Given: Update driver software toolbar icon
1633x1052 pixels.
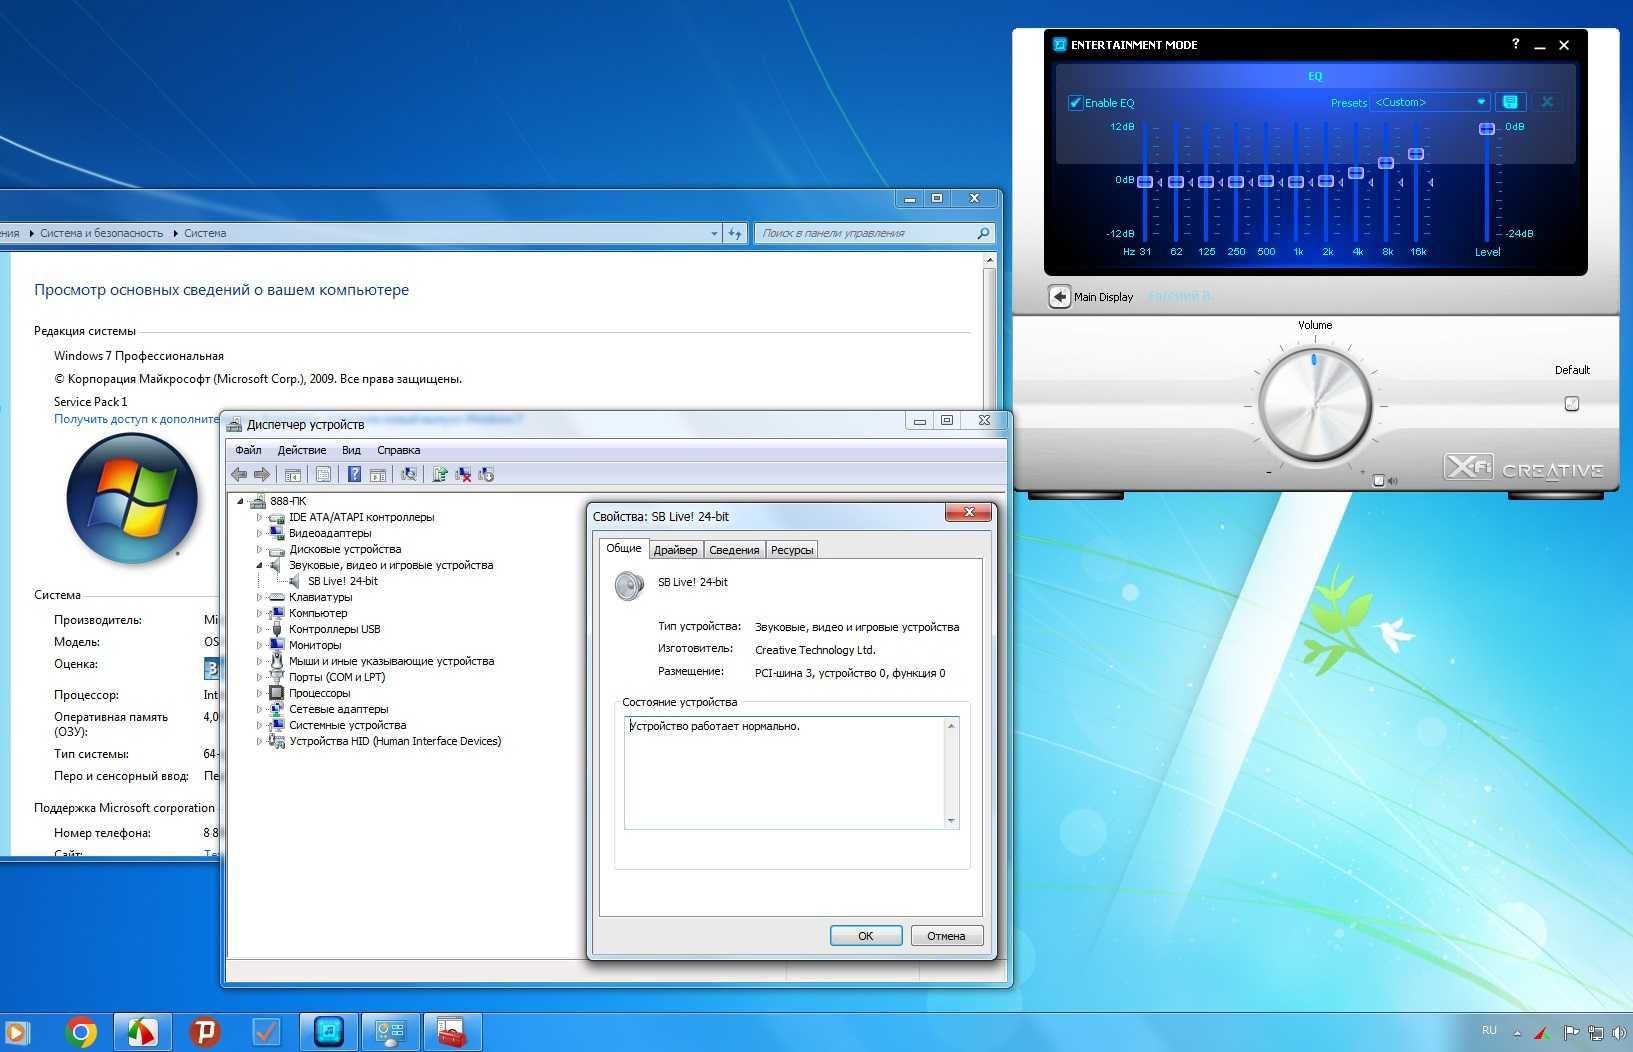Looking at the screenshot, I should [x=440, y=475].
